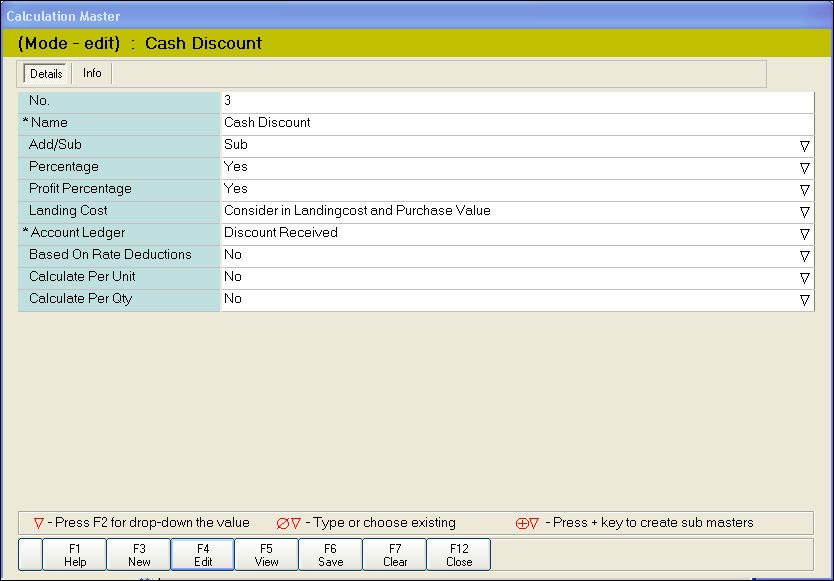Open the Profit Percentage dropdown arrow
The width and height of the screenshot is (834, 581).
[804, 189]
